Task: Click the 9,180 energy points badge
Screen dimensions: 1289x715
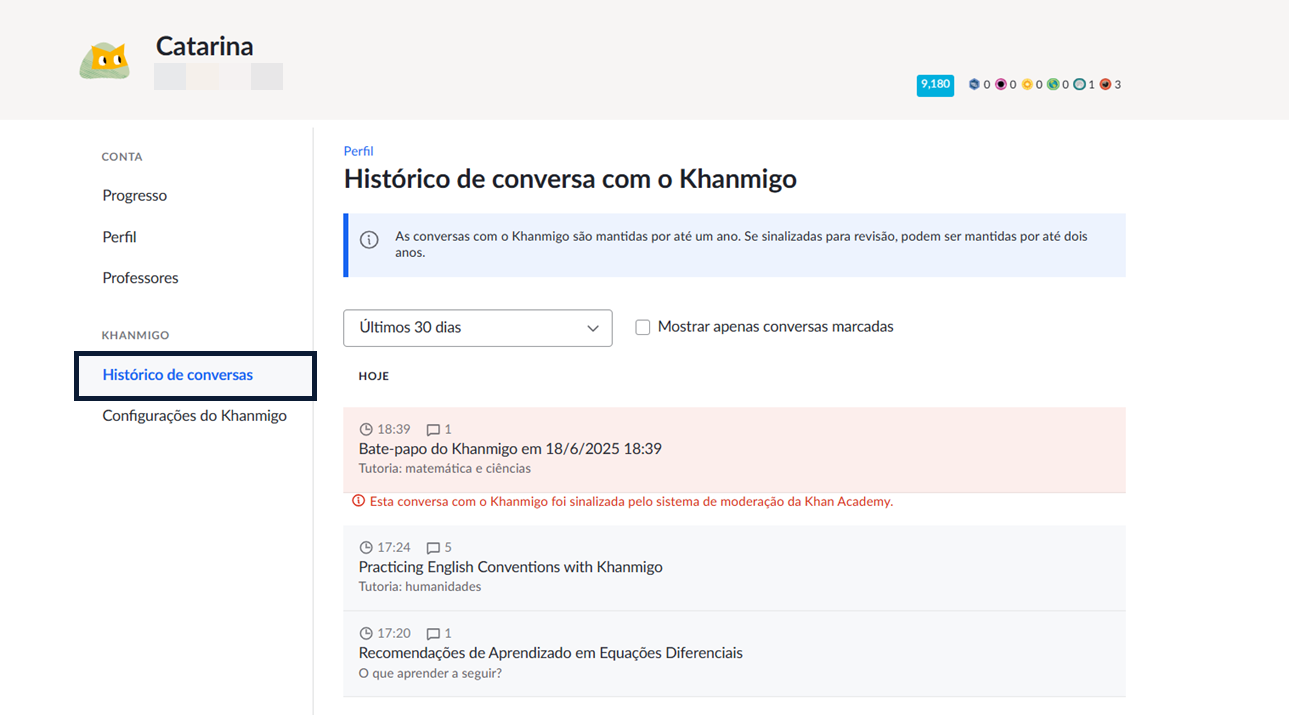Action: pos(935,85)
